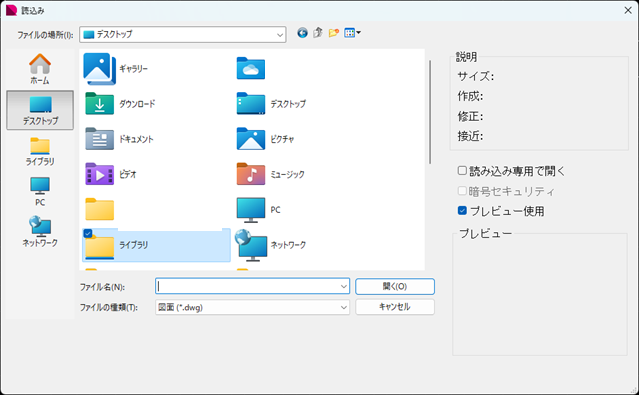Screen dimensions: 639x395
Task: Toggle the ライブラリ item selection checkbox
Action: coord(88,233)
